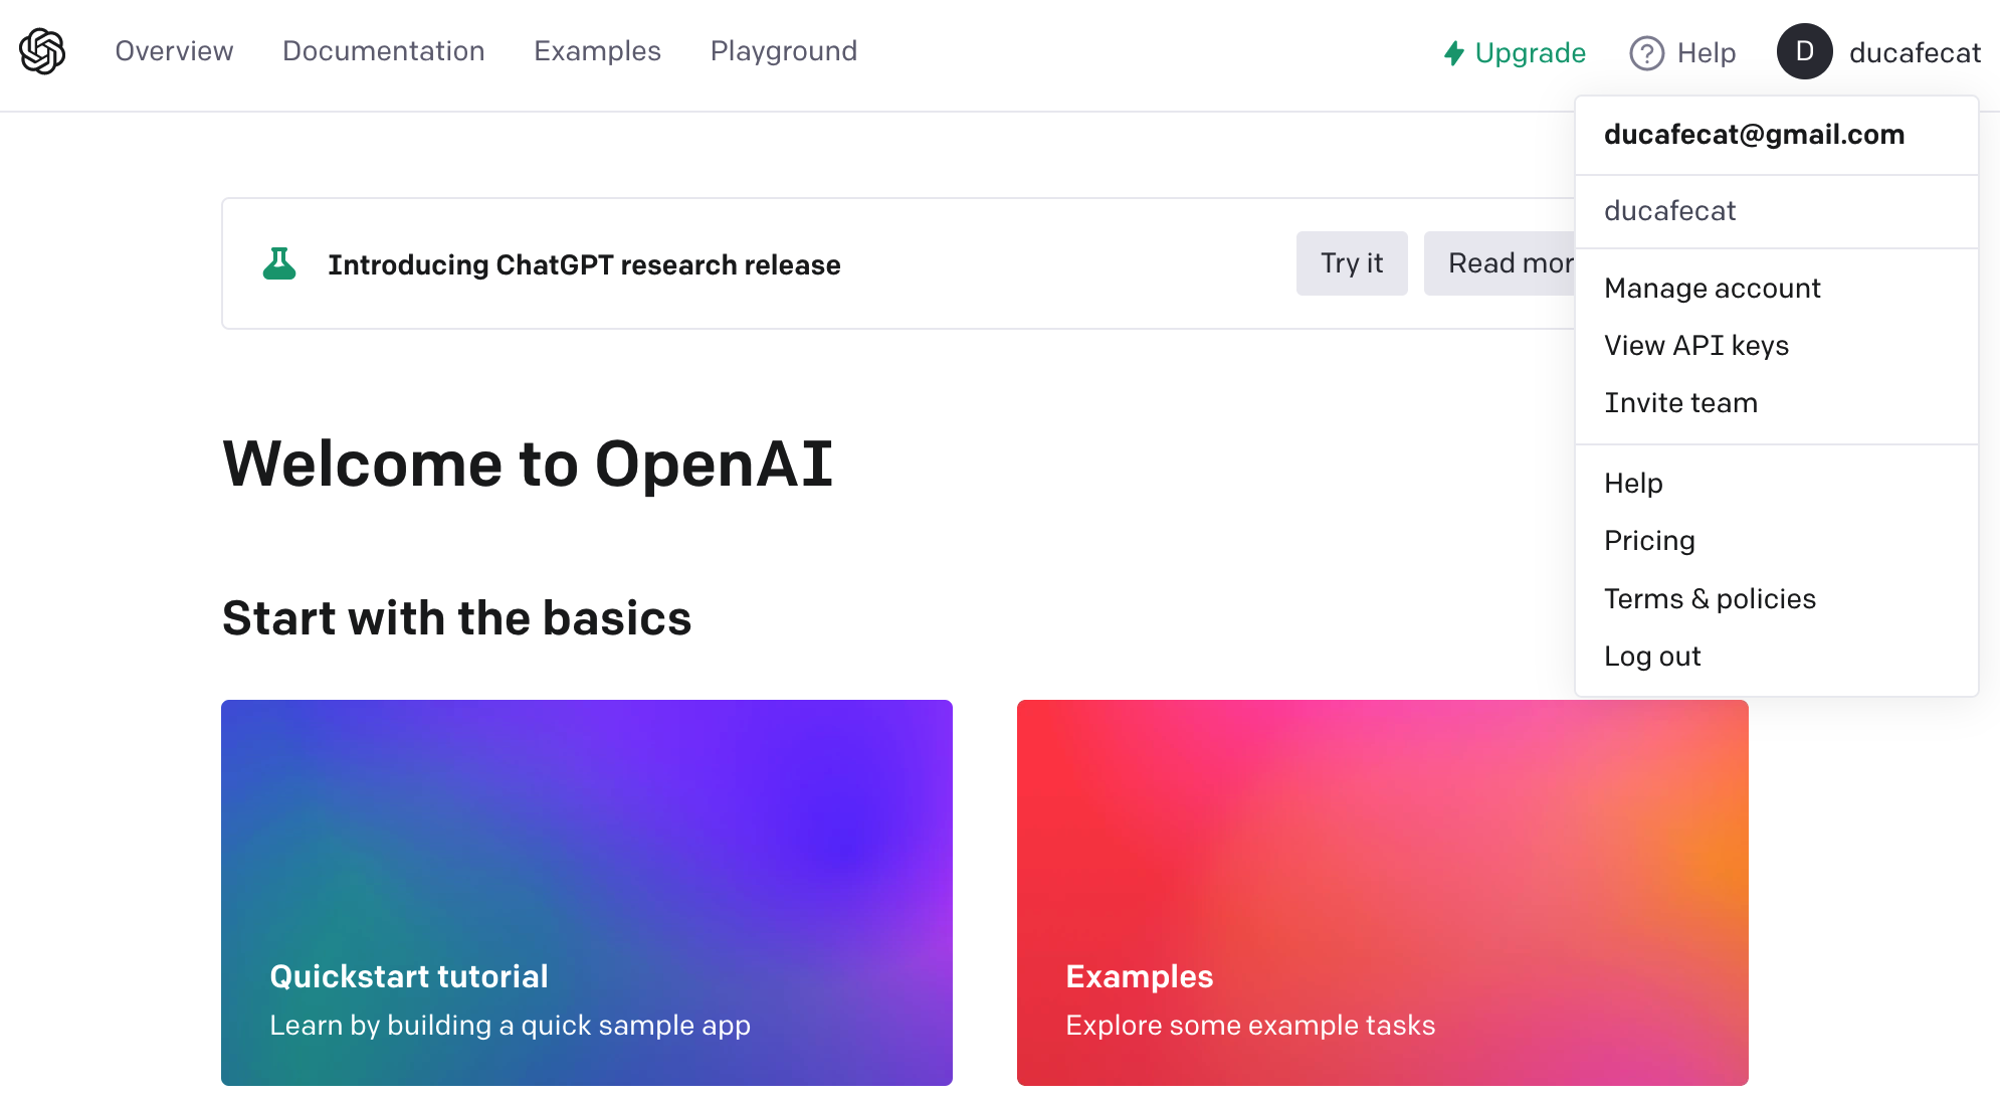The height and width of the screenshot is (1102, 2000).
Task: Click the Upgrade lightning bolt icon
Action: tap(1454, 53)
